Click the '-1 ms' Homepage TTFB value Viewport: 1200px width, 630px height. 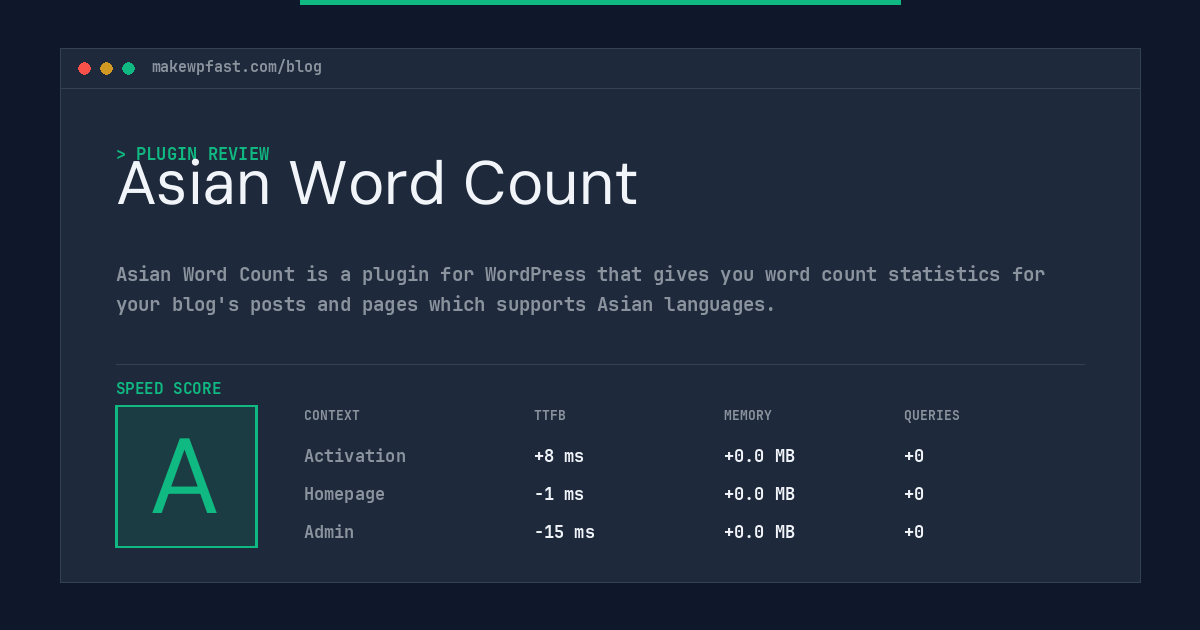pos(559,494)
